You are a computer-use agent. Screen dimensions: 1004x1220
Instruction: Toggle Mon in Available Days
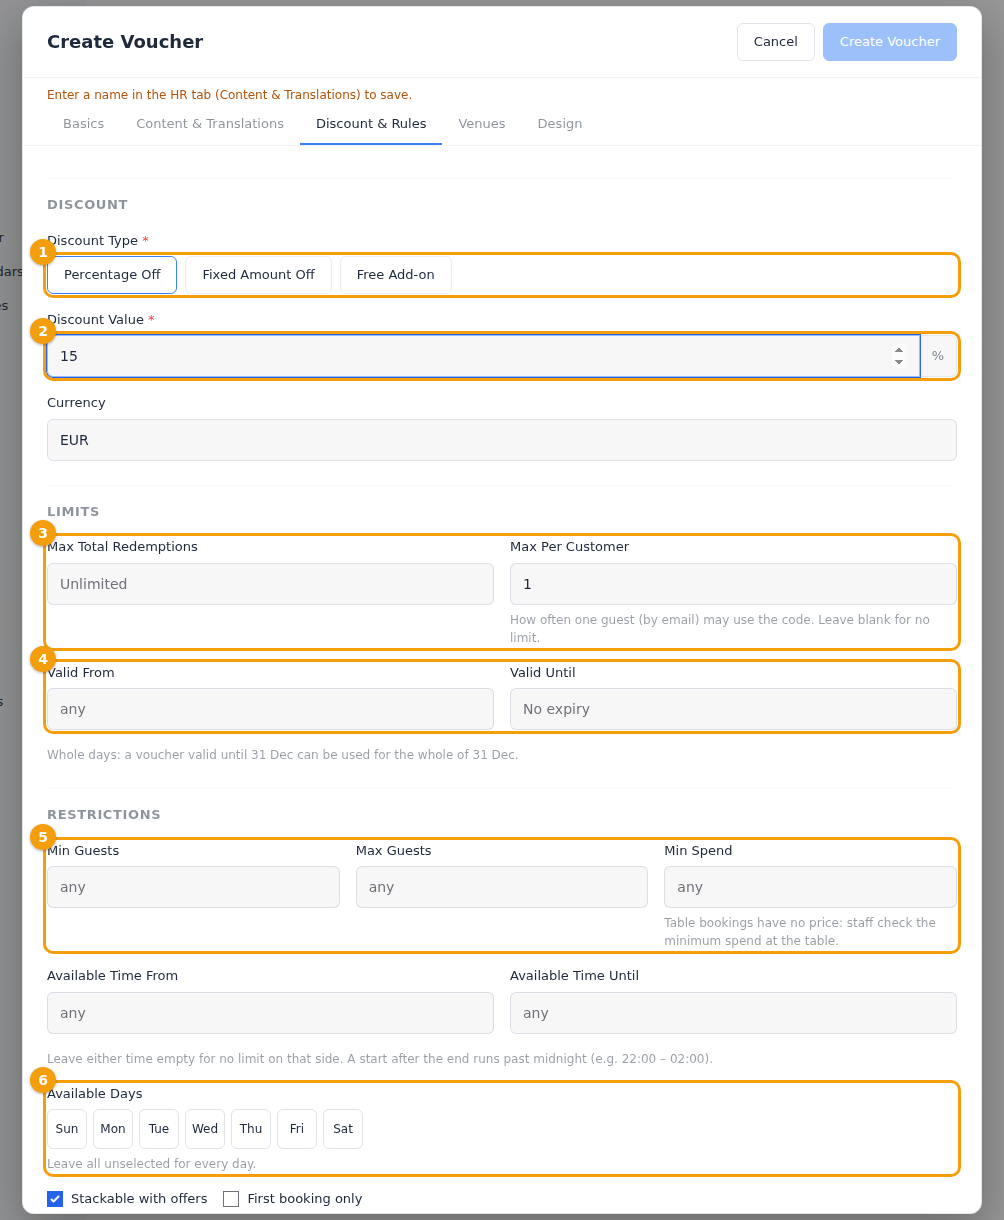pyautogui.click(x=113, y=1129)
